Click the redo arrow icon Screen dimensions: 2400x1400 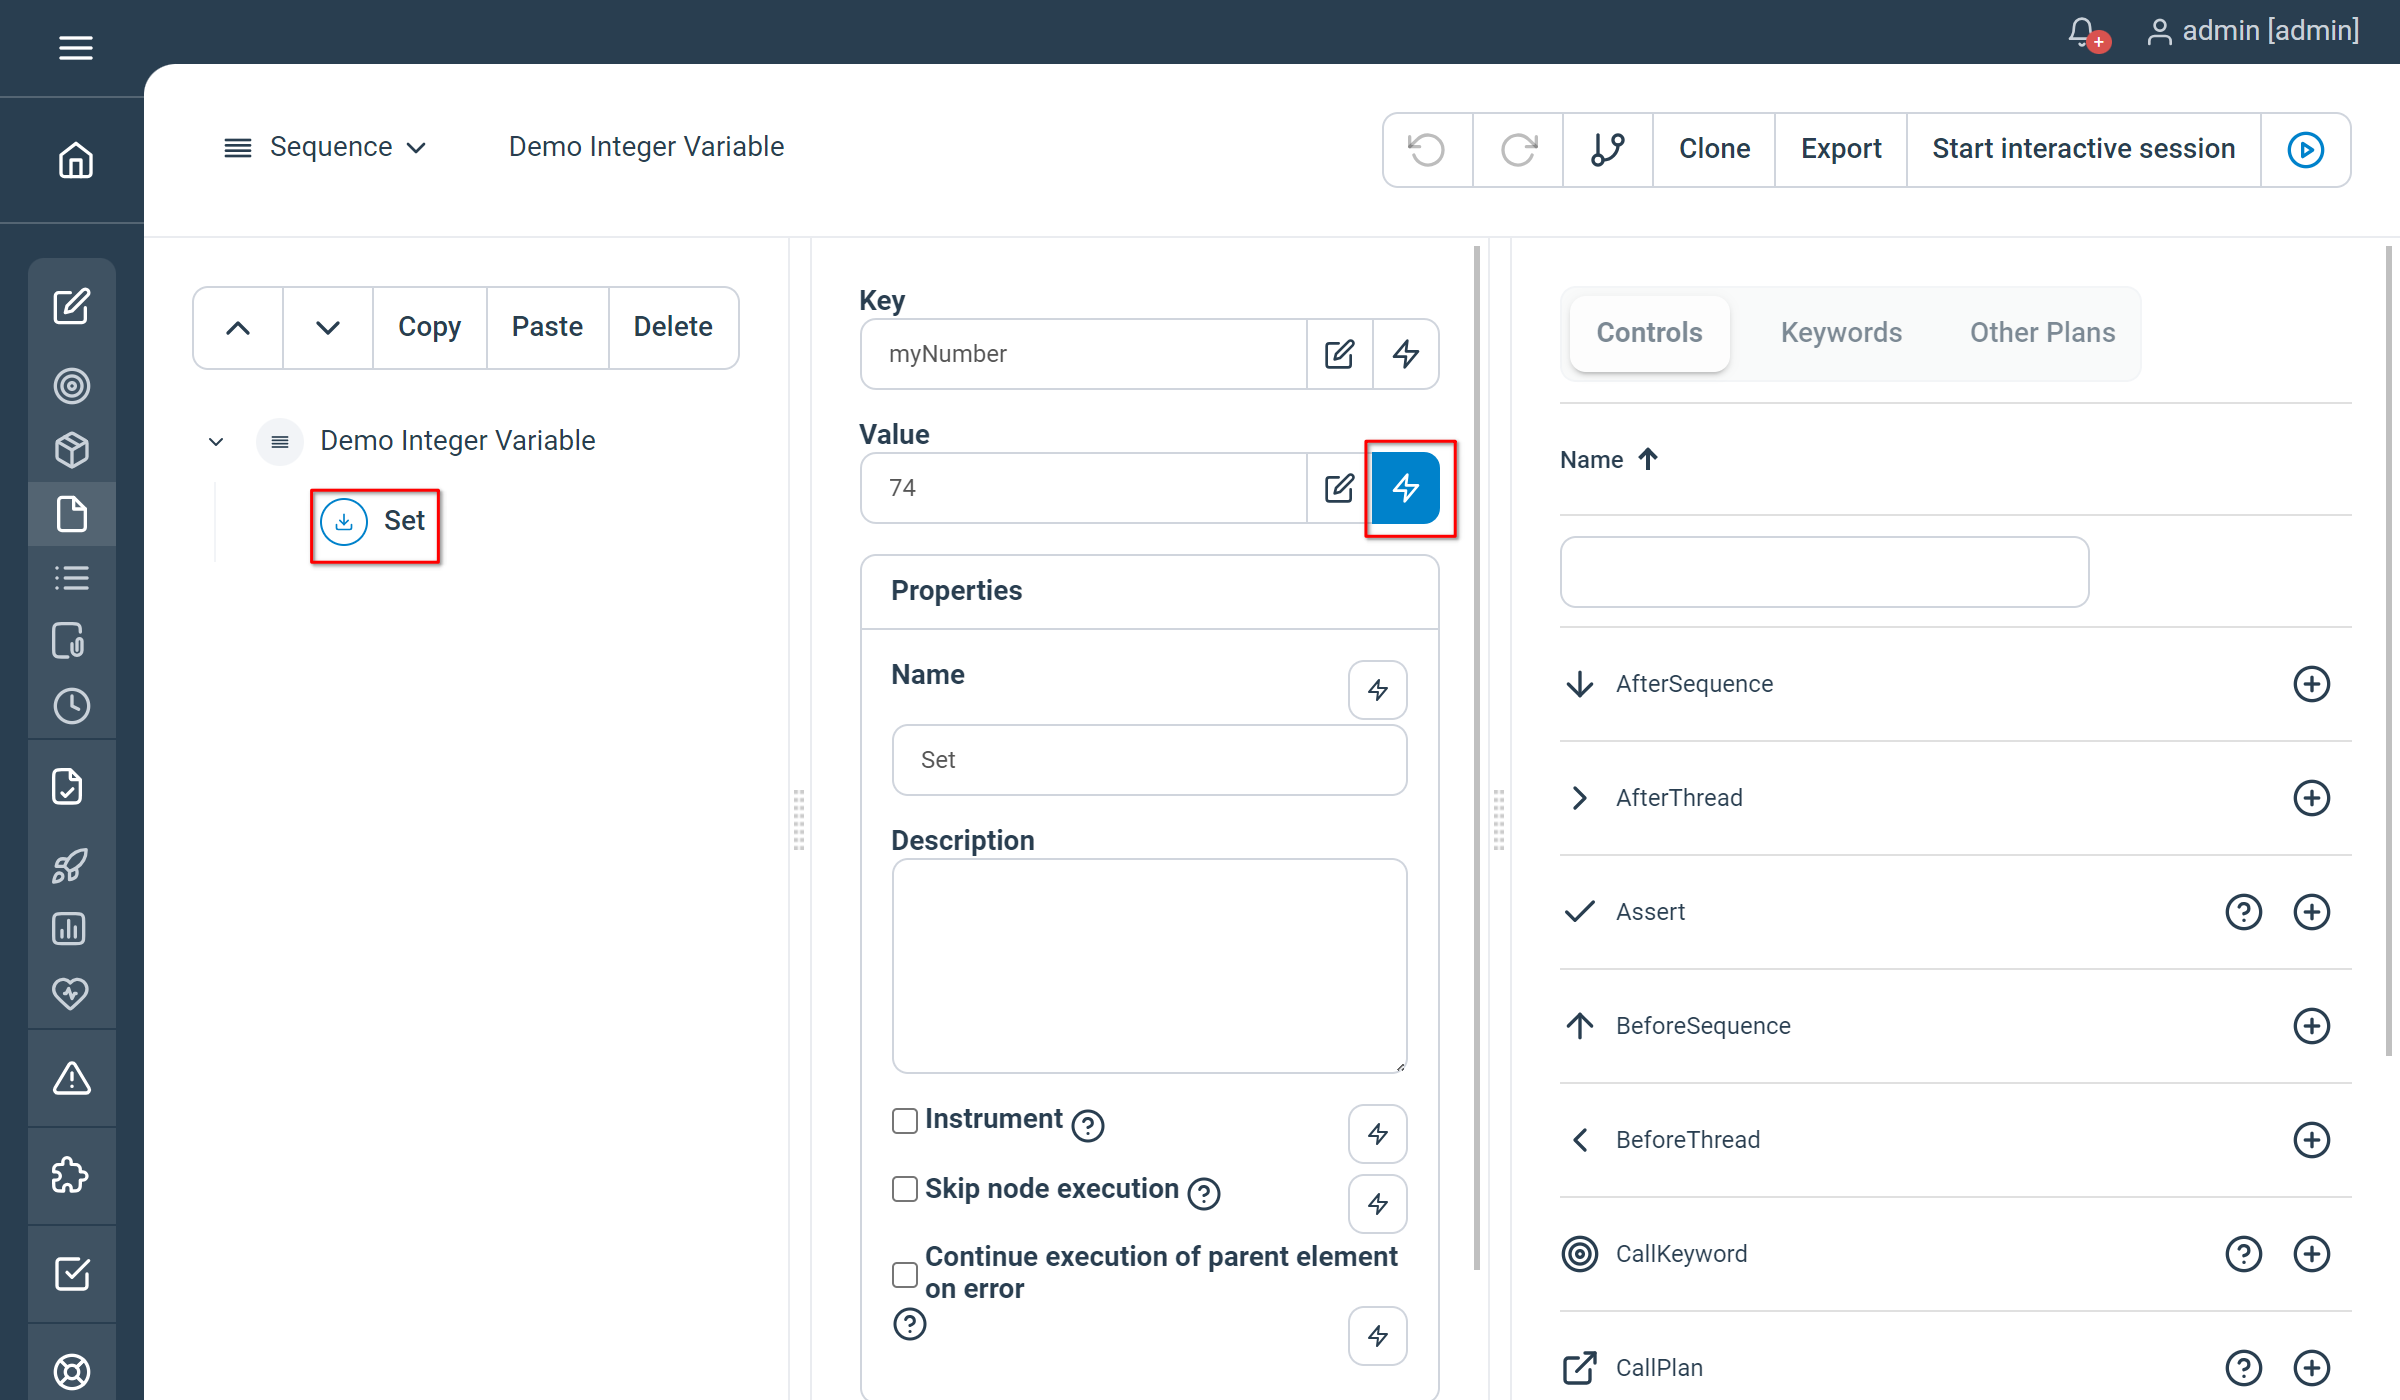click(1516, 149)
